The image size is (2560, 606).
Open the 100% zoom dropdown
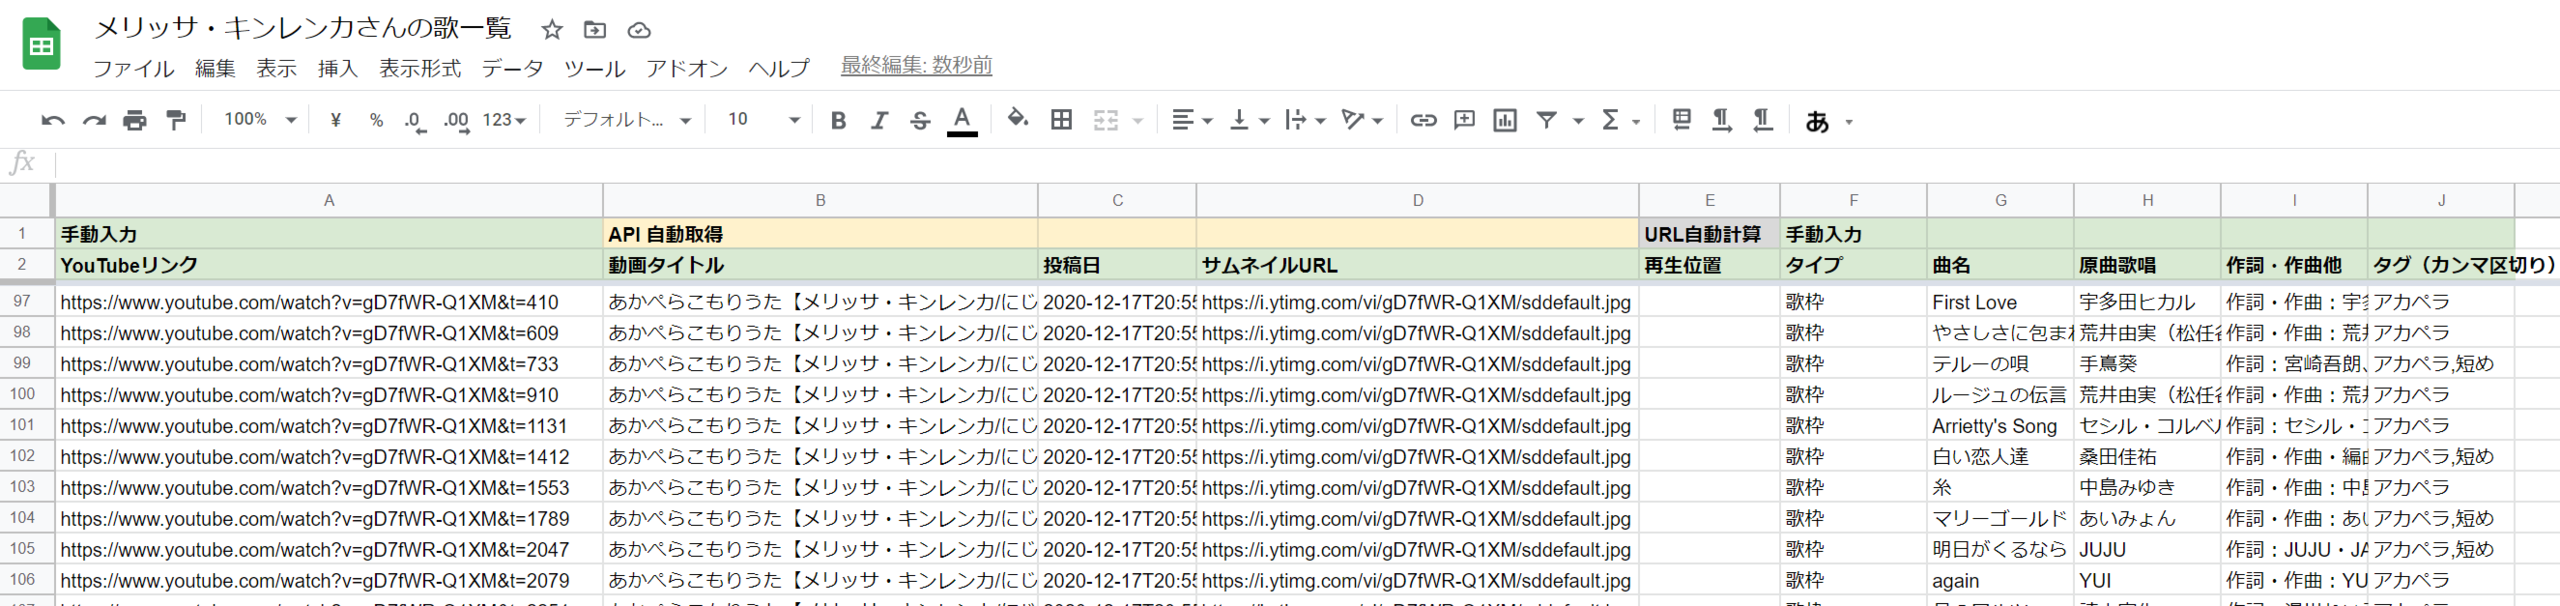click(260, 119)
